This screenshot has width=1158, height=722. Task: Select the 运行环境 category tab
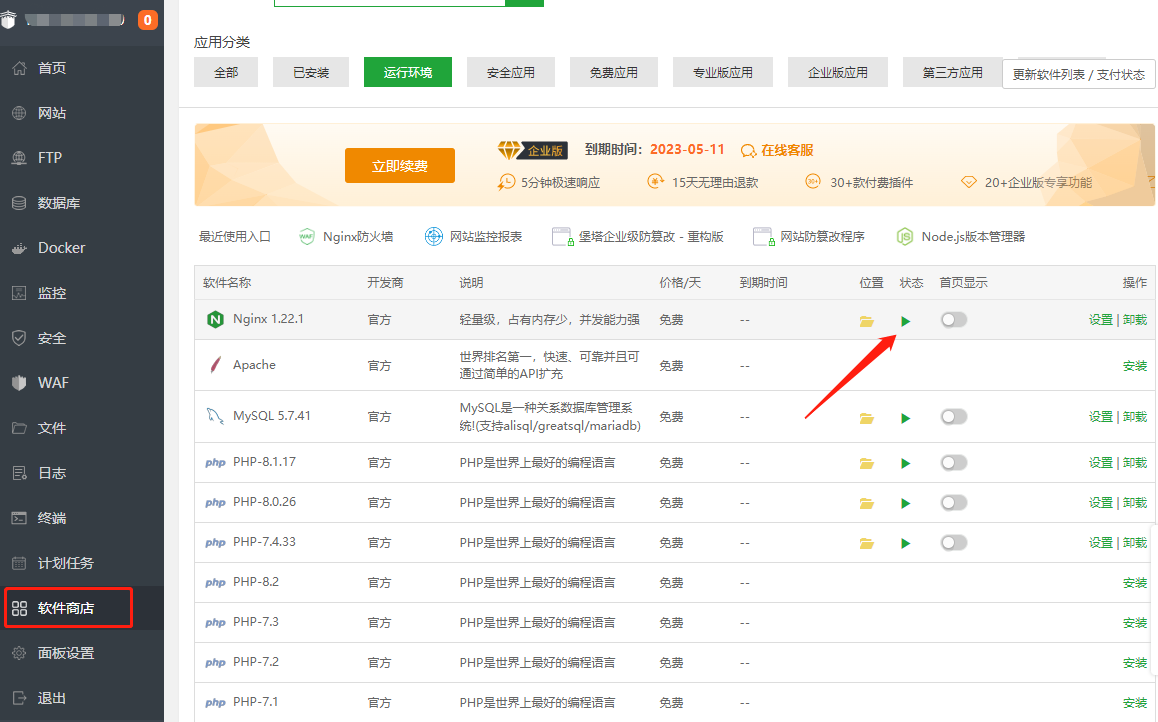click(x=408, y=72)
